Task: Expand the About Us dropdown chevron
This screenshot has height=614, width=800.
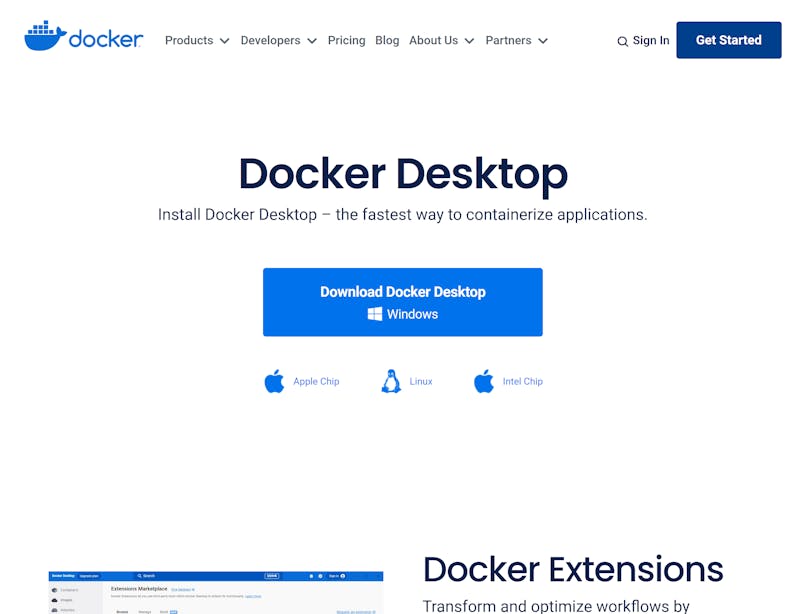Action: [x=469, y=41]
